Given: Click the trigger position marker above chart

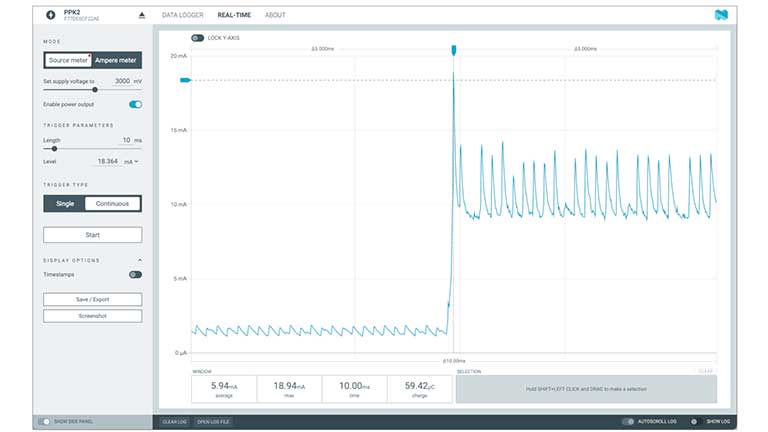Looking at the screenshot, I should coord(454,50).
